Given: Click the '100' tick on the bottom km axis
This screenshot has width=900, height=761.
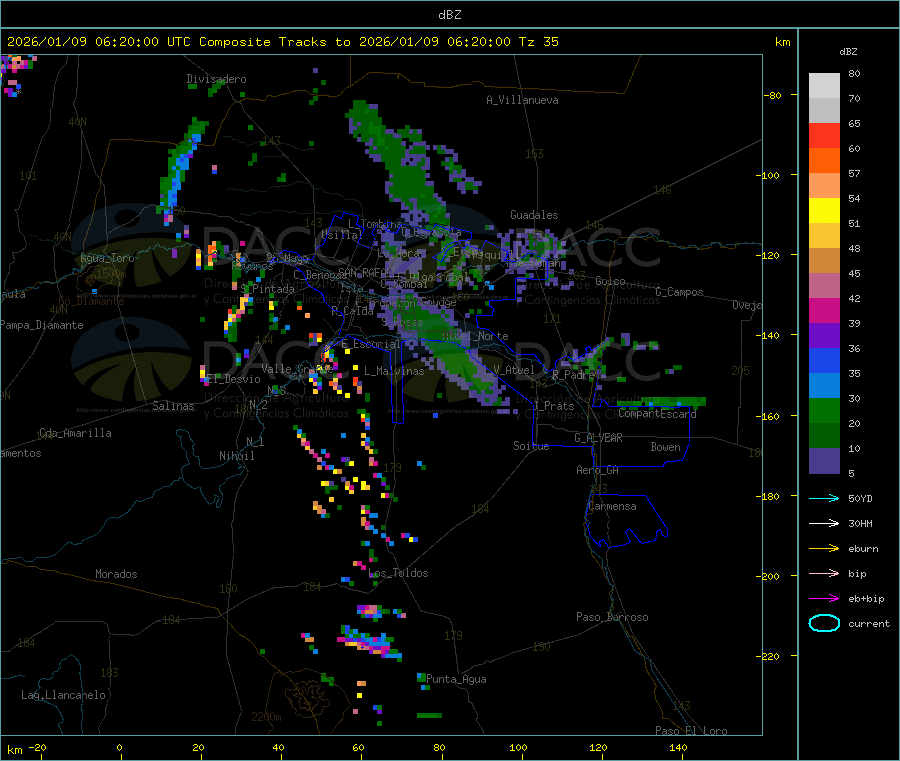Looking at the screenshot, I should pyautogui.click(x=518, y=747).
